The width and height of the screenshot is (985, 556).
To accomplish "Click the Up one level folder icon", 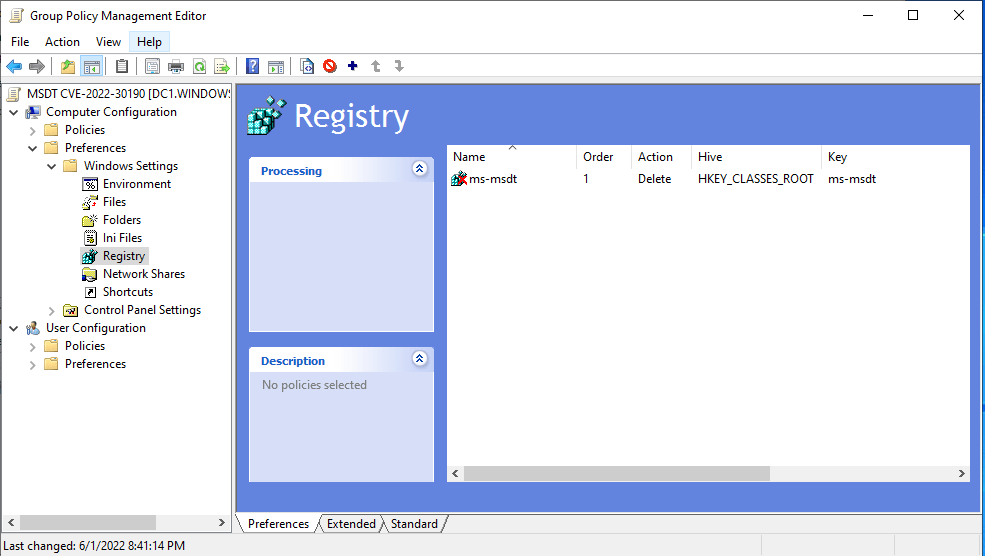I will coord(68,67).
